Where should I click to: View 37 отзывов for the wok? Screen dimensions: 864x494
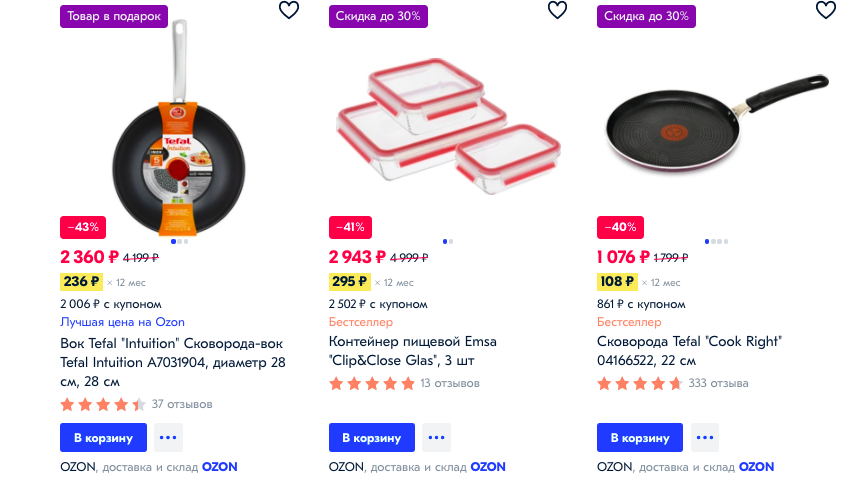tap(182, 404)
